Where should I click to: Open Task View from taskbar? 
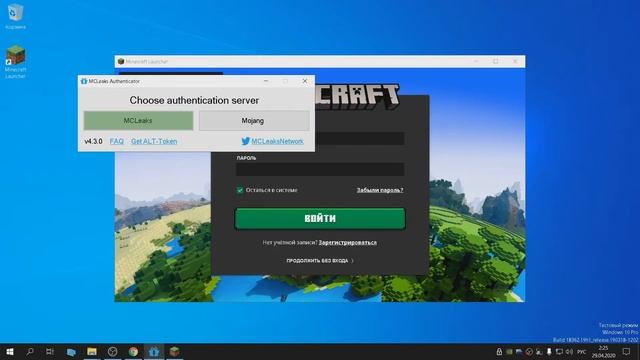pyautogui.click(x=50, y=351)
